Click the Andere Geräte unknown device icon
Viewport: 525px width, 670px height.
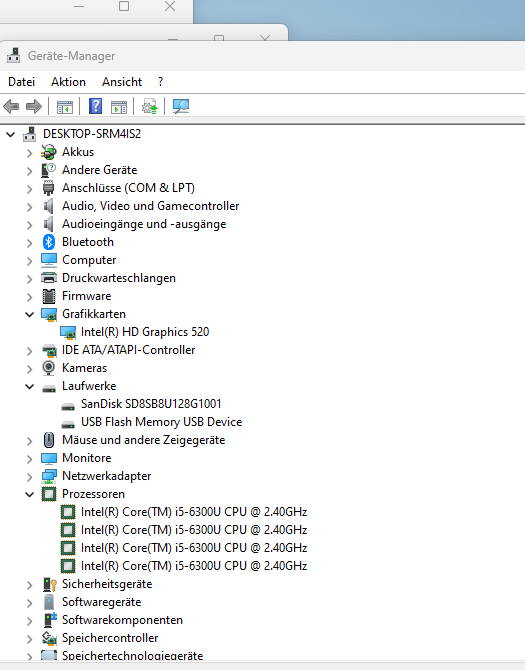click(x=49, y=170)
